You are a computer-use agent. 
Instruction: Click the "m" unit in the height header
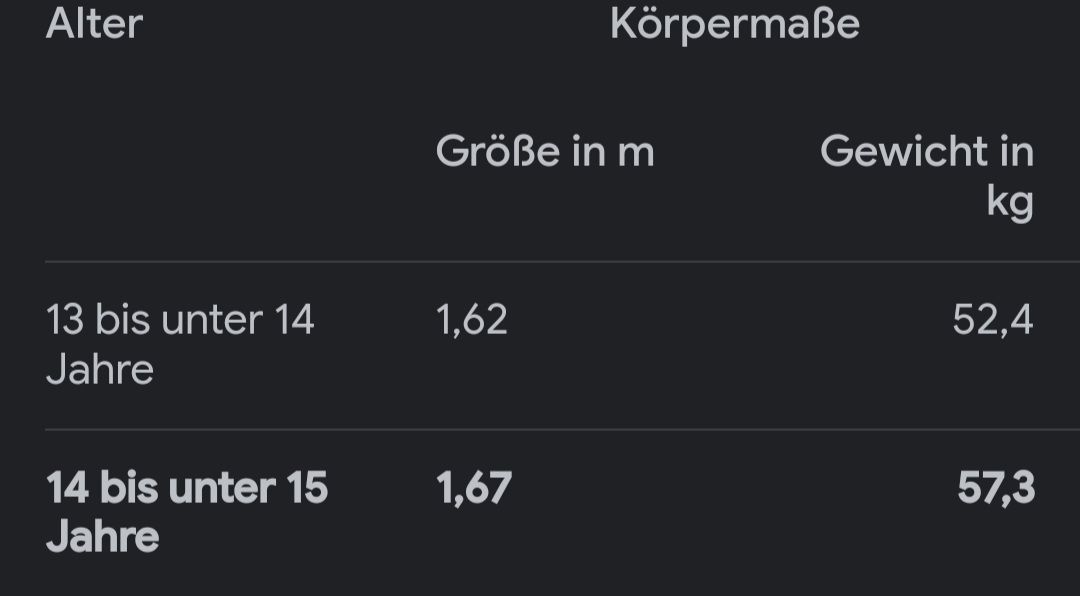pyautogui.click(x=635, y=152)
